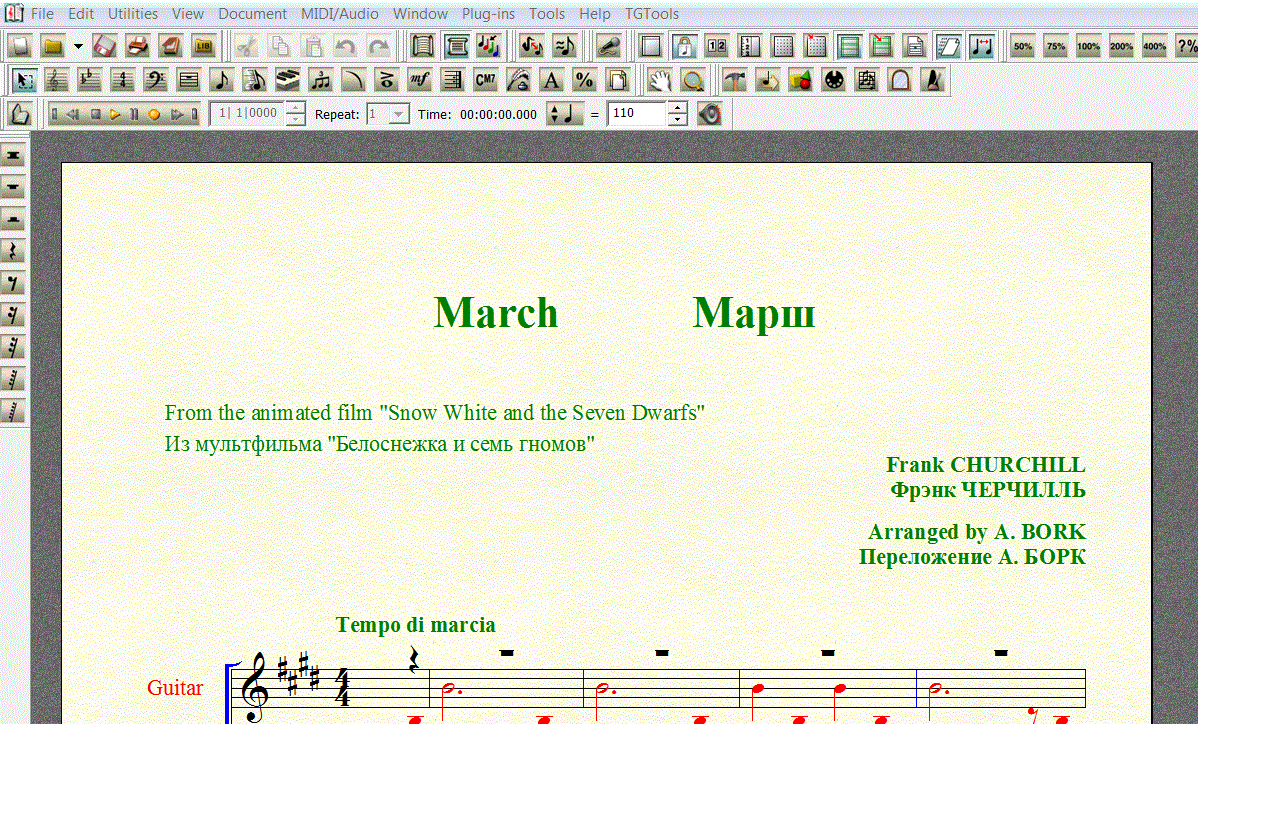Screen dimensions: 1274x817
Task: Open the library LIB icon
Action: coord(203,45)
